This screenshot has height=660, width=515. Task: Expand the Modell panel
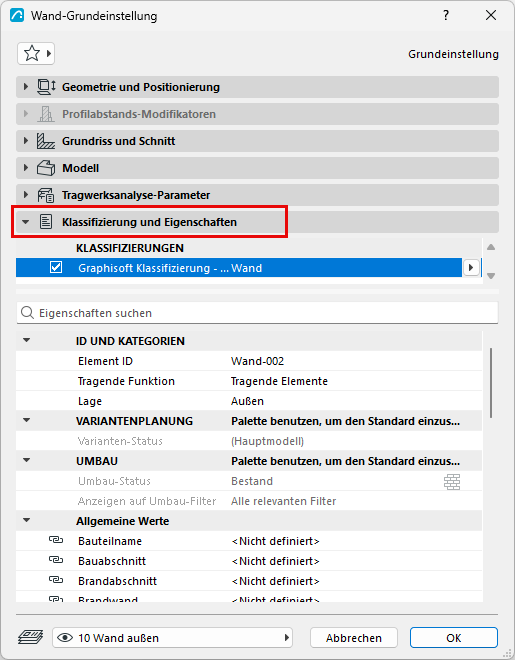coord(26,168)
